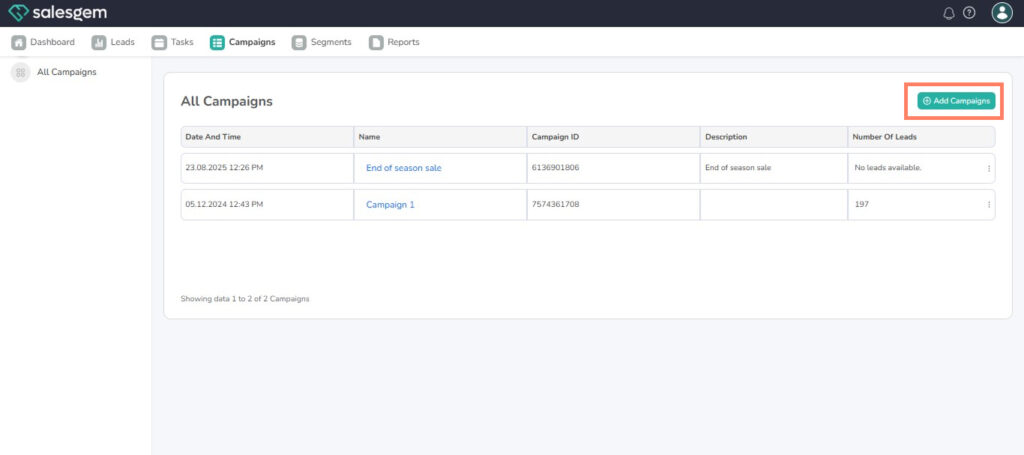This screenshot has height=455, width=1024.
Task: Click the Leads chart icon
Action: pyautogui.click(x=99, y=42)
